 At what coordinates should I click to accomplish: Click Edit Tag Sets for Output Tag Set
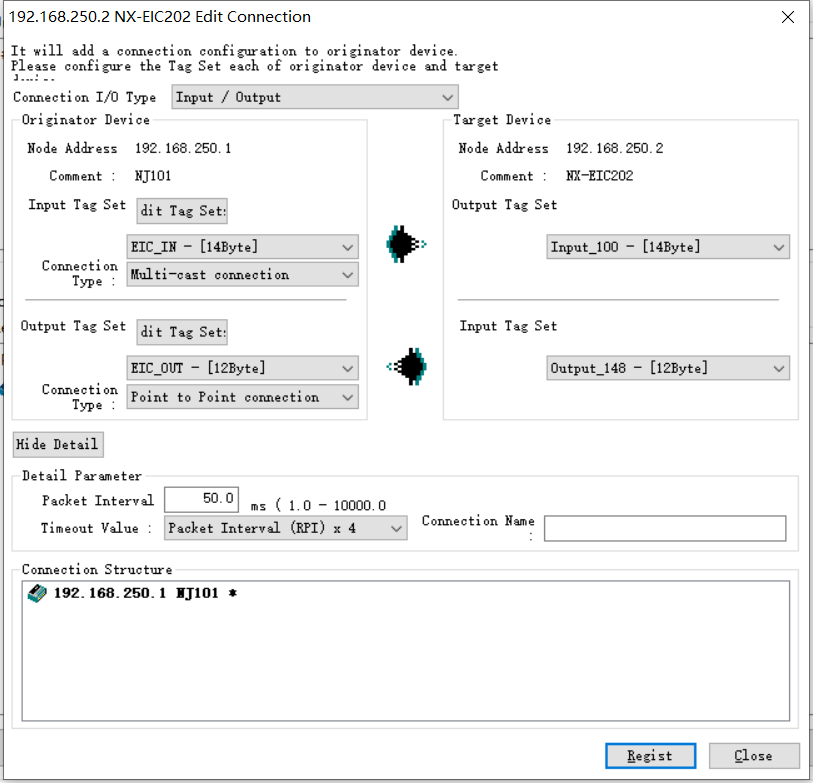[x=182, y=332]
